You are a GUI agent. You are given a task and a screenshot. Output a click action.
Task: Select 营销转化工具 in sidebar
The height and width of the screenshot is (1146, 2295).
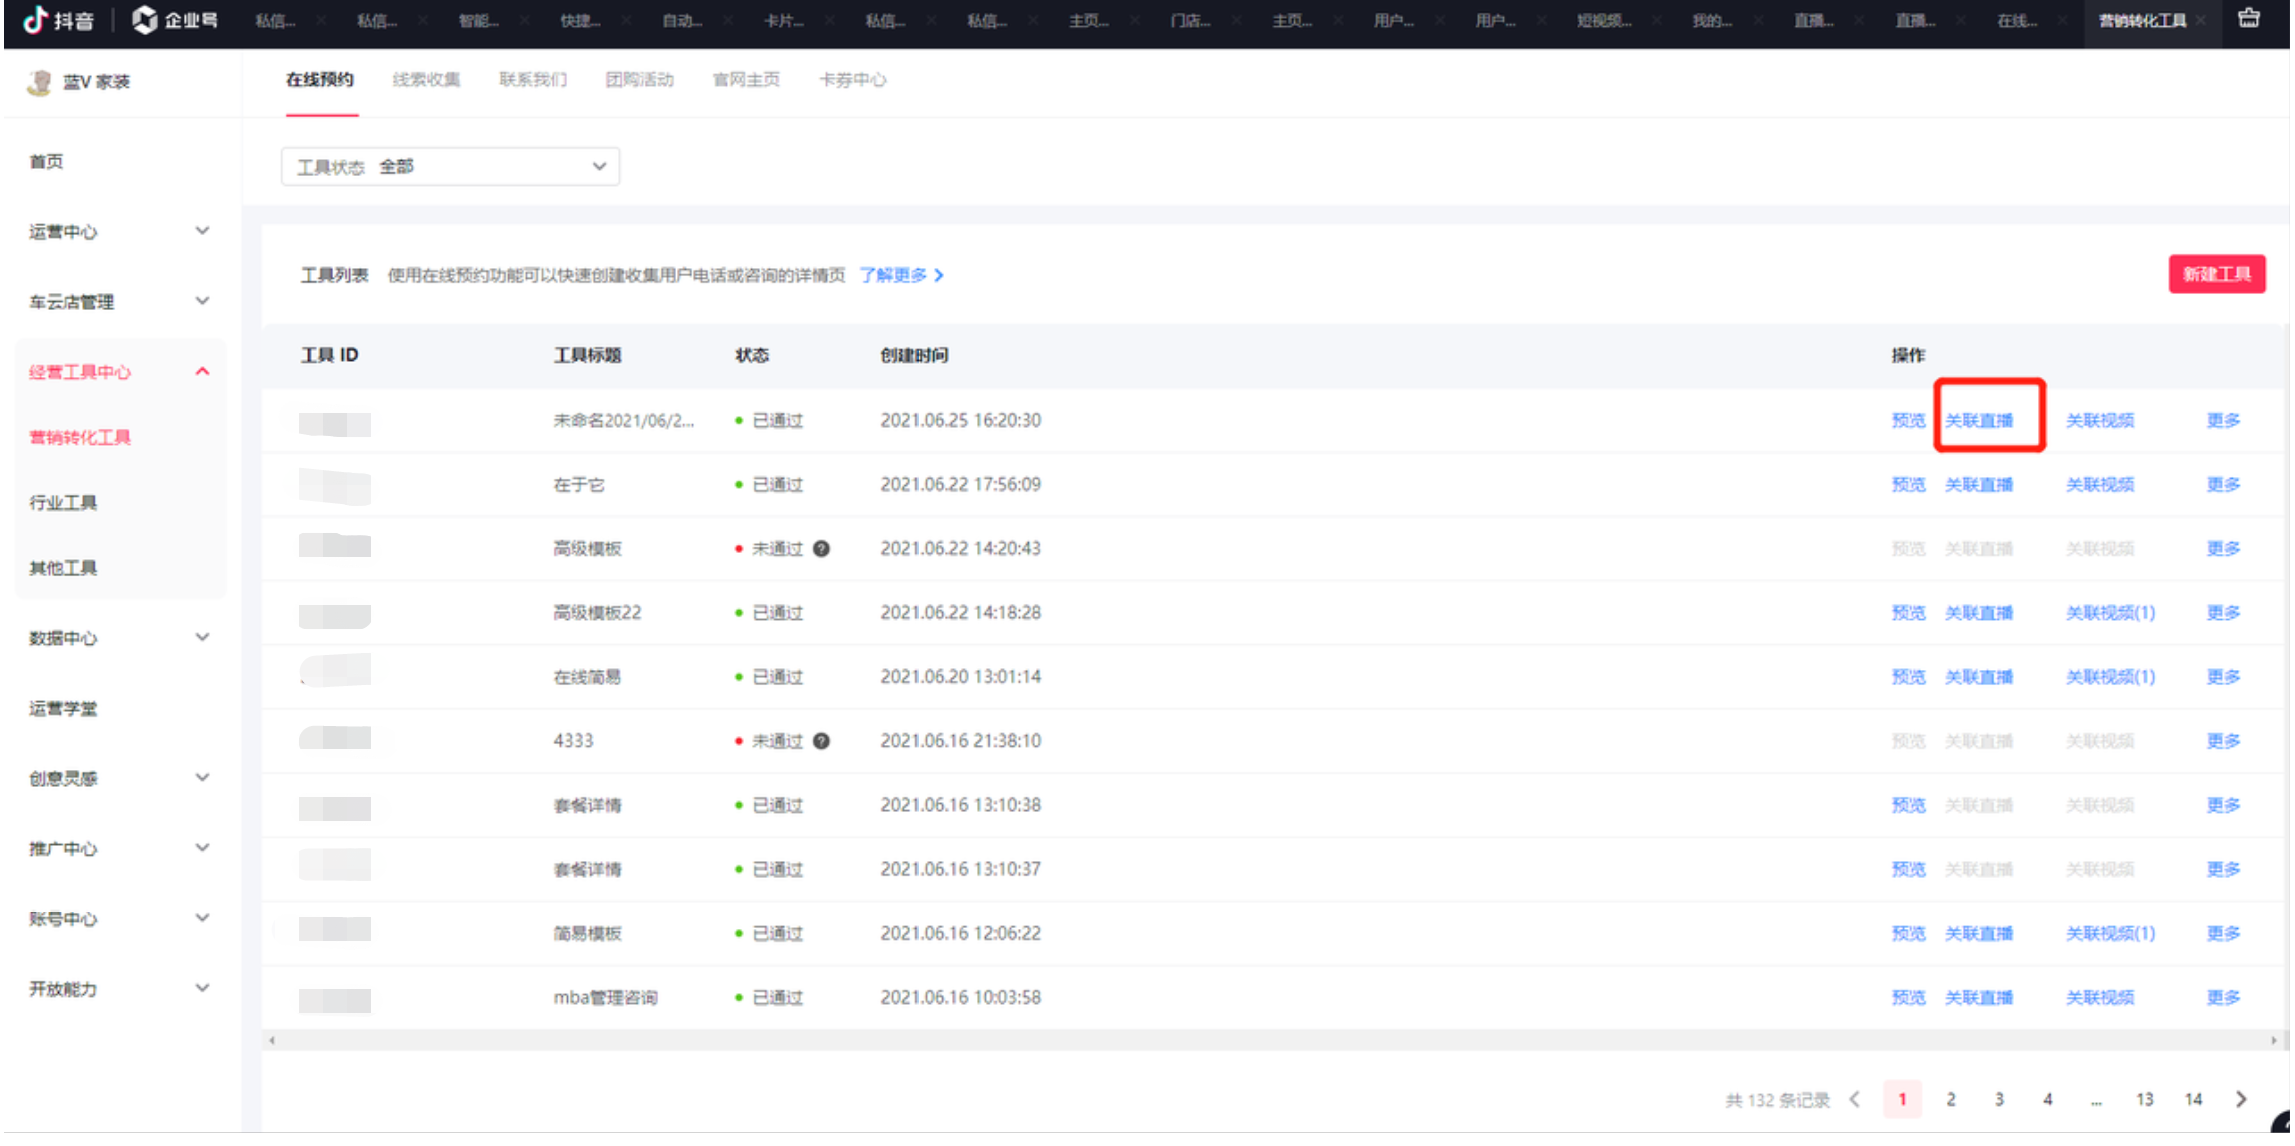click(x=80, y=438)
